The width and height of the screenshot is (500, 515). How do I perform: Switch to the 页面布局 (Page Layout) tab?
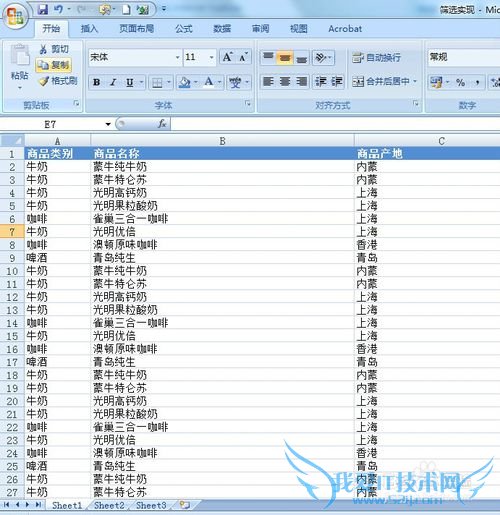pyautogui.click(x=137, y=29)
